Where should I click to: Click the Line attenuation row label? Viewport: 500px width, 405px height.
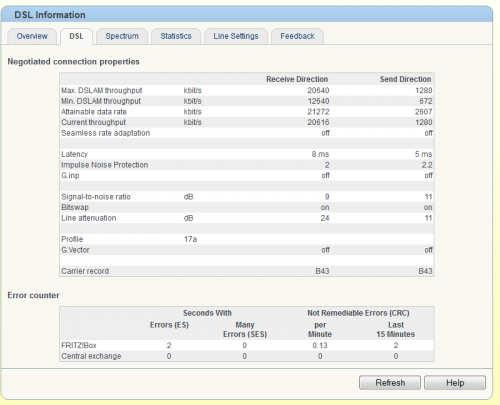[89, 218]
